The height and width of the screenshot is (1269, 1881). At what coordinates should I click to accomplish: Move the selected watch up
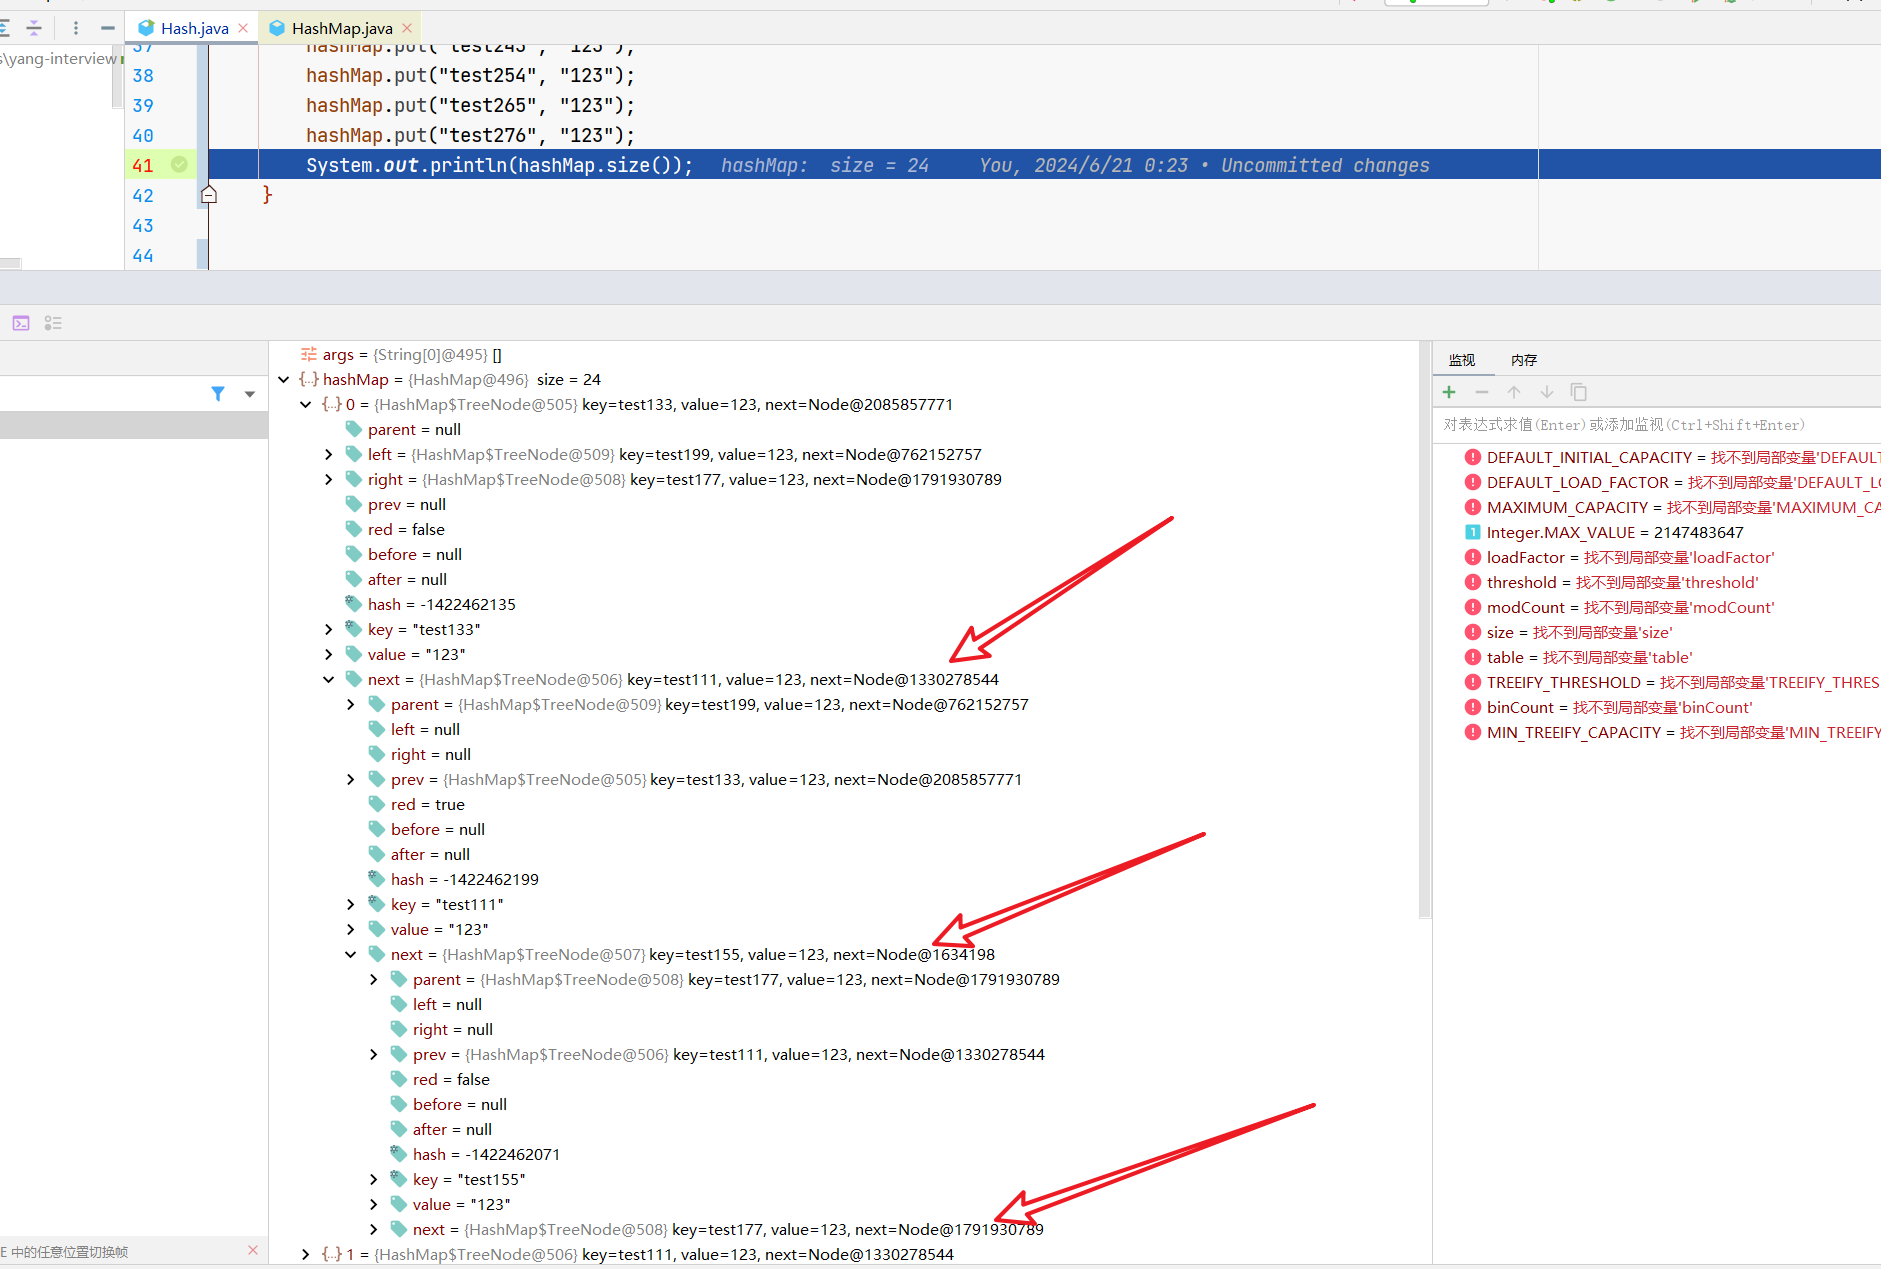pos(1514,392)
